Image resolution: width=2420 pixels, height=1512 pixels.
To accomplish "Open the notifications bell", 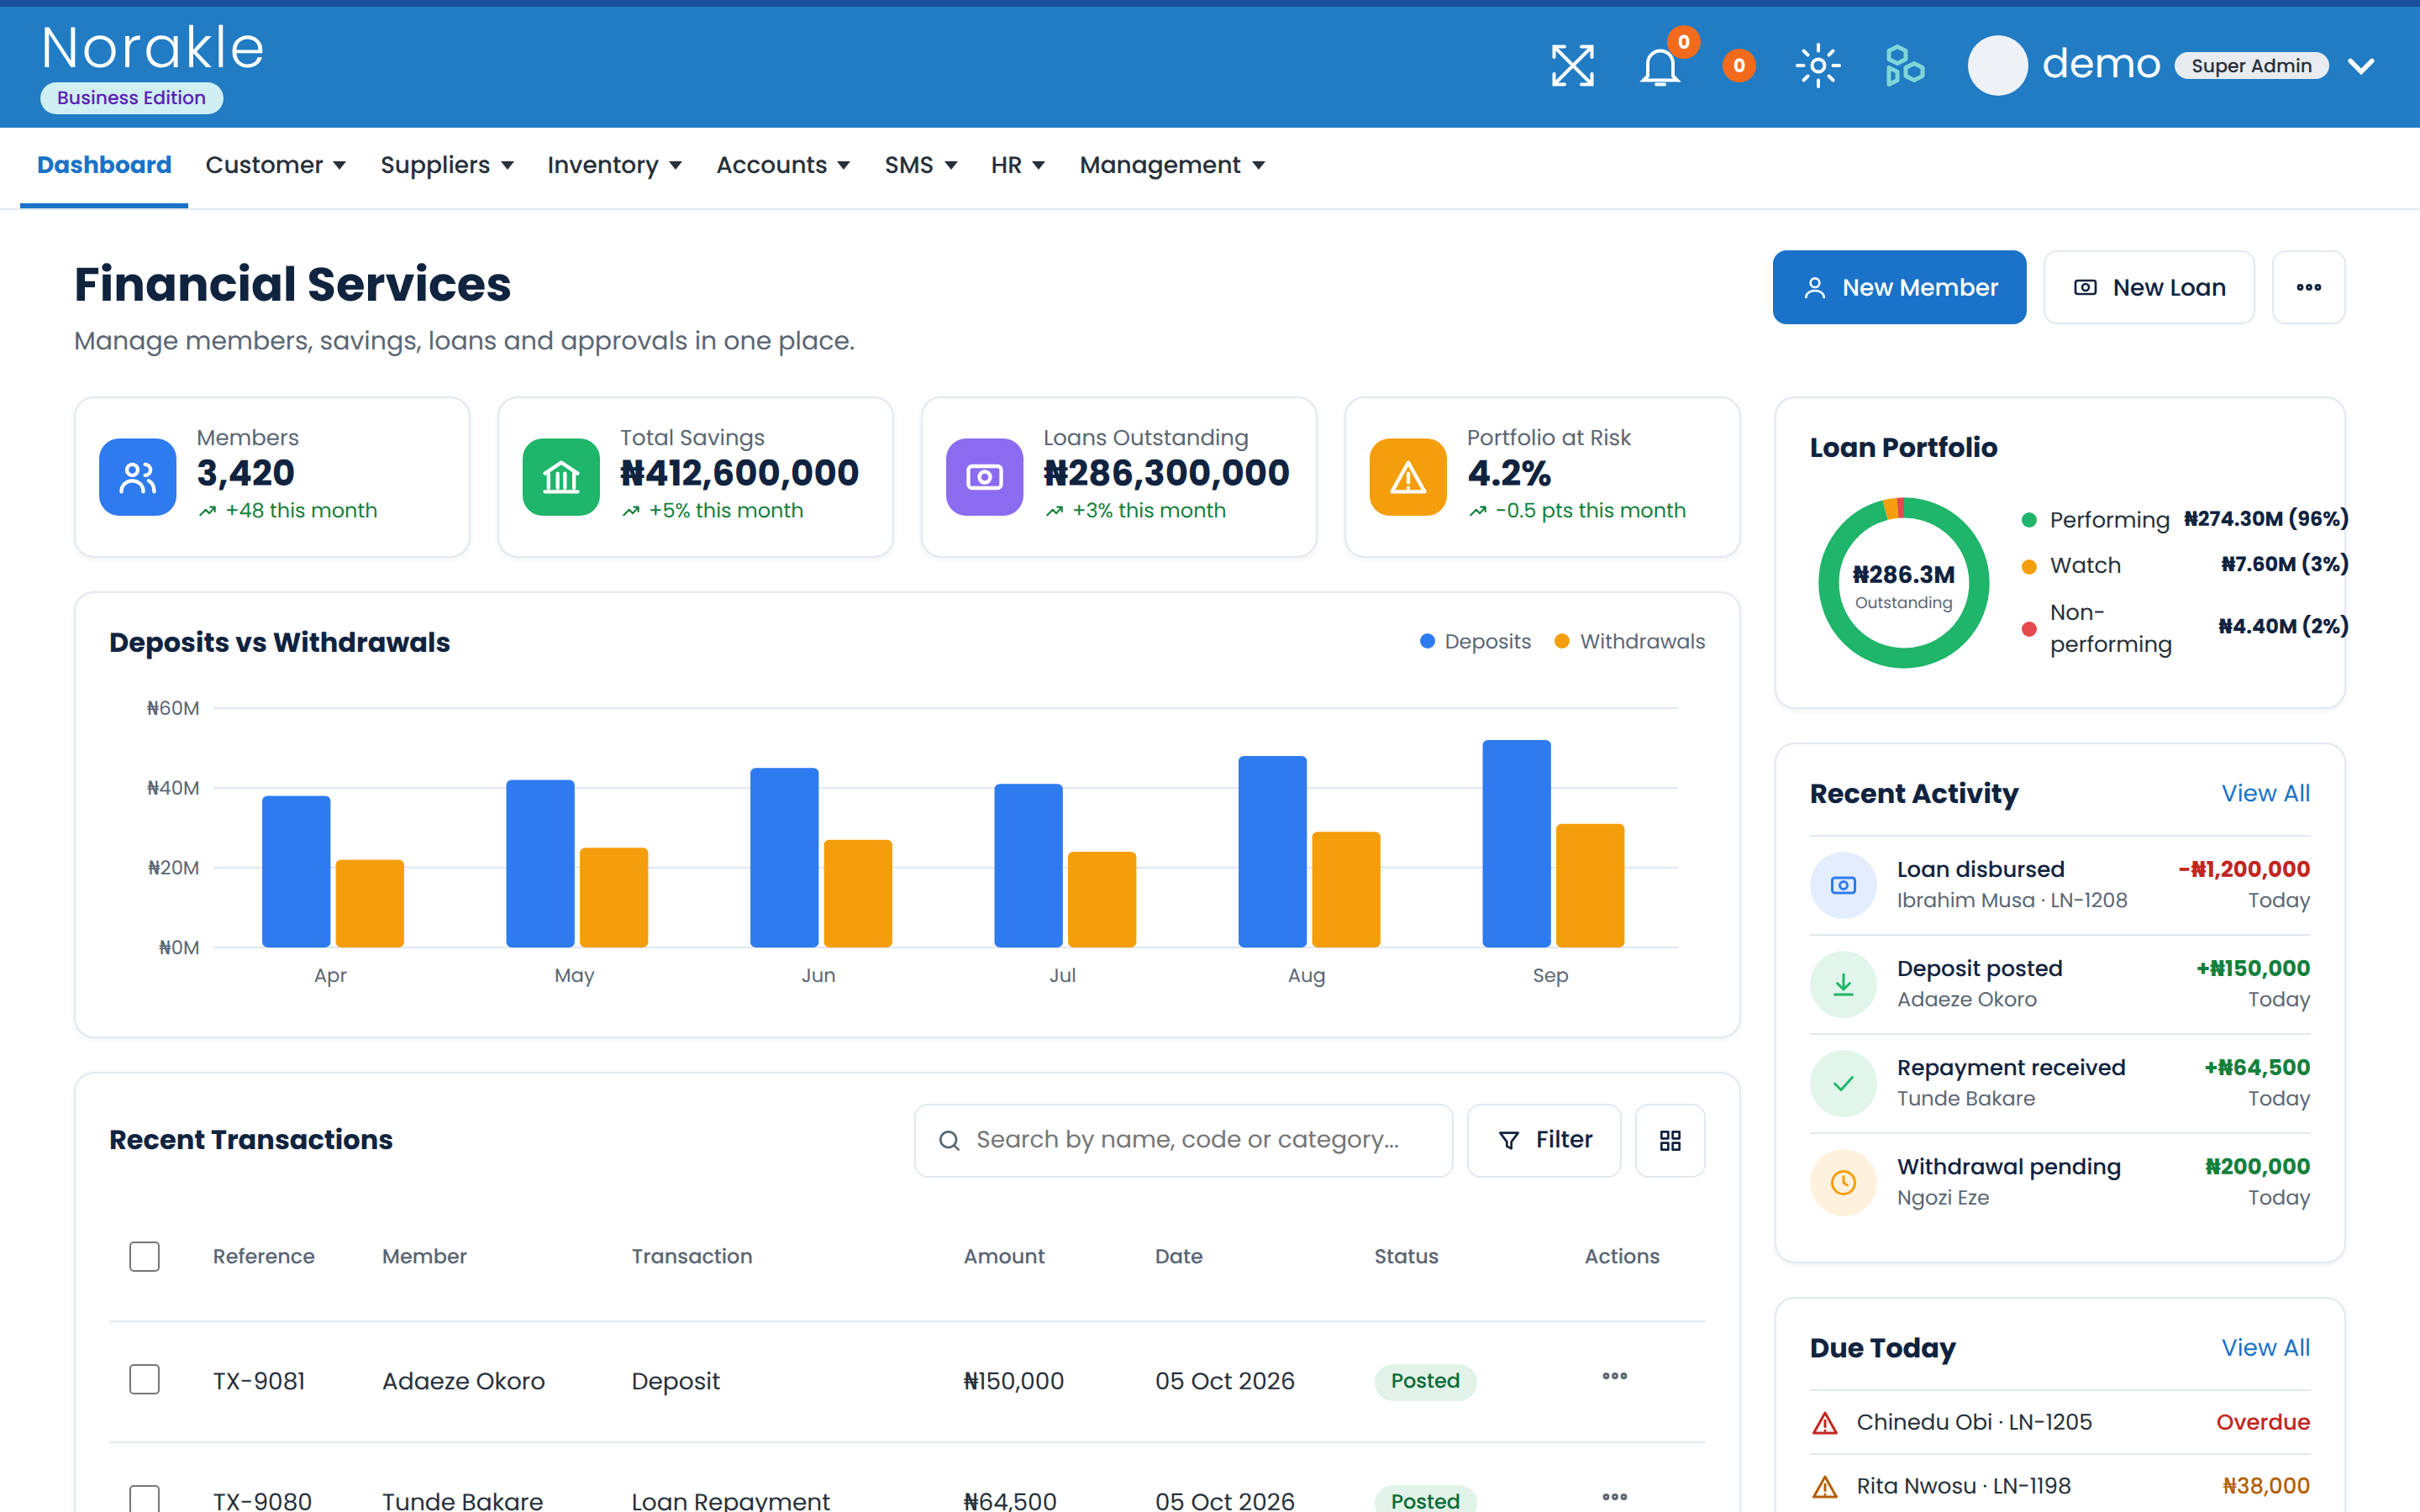I will tap(1660, 67).
